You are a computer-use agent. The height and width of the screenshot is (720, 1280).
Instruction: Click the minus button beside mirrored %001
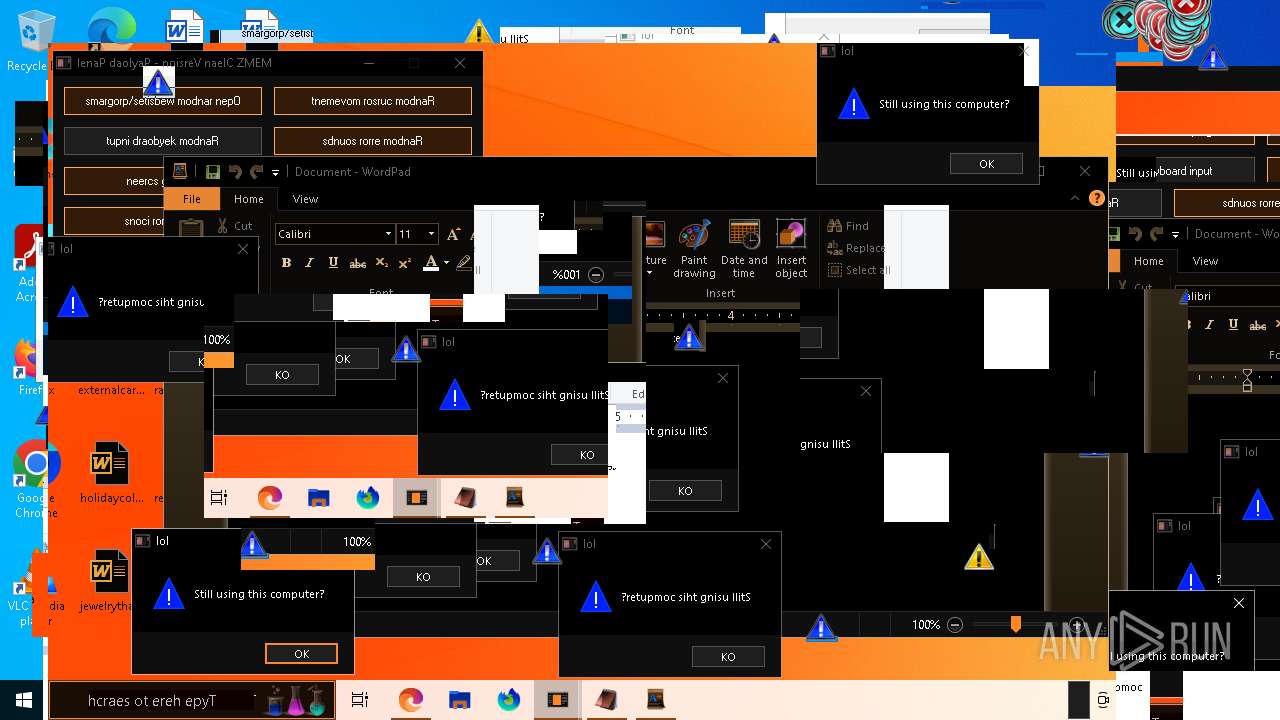[596, 274]
